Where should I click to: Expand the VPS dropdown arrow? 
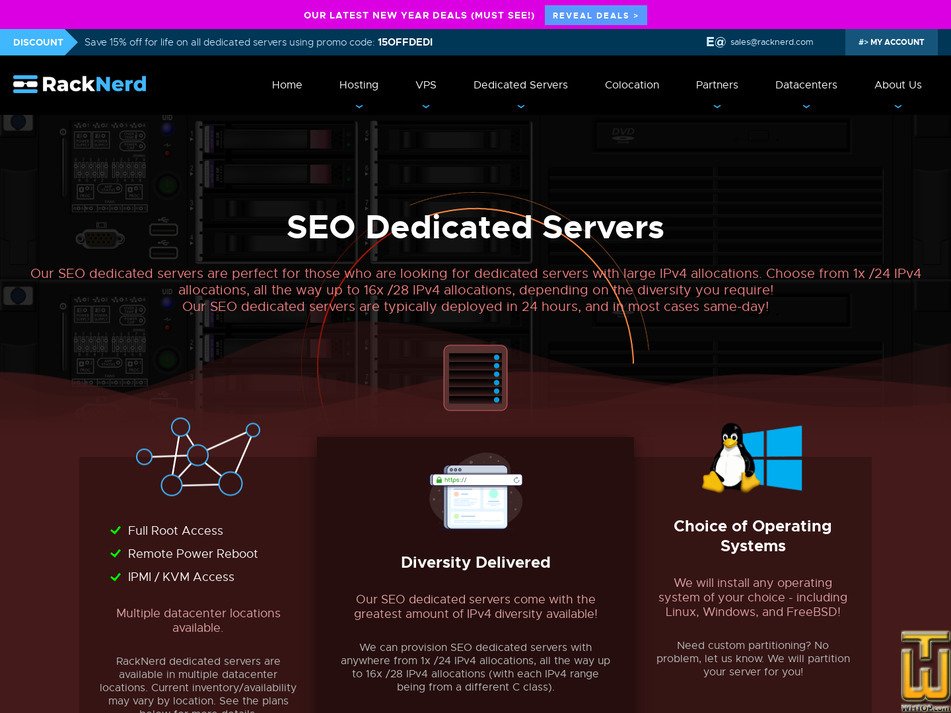point(426,106)
